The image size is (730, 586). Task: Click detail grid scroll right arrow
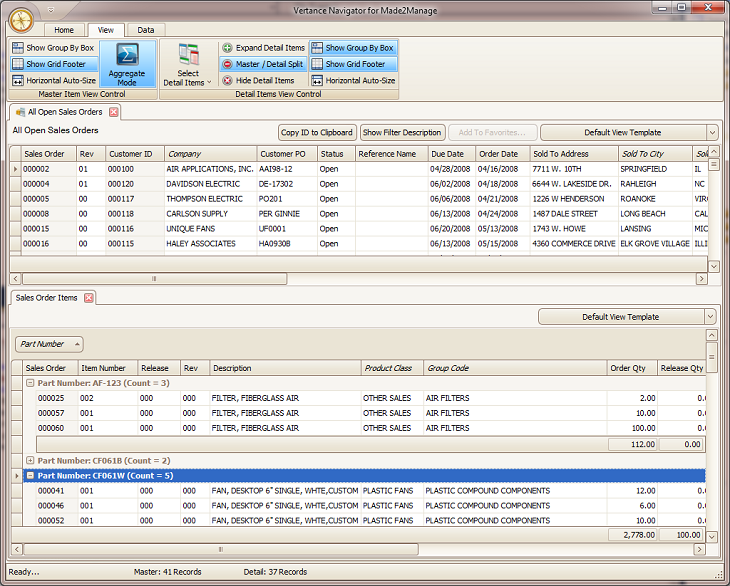pyautogui.click(x=699, y=549)
